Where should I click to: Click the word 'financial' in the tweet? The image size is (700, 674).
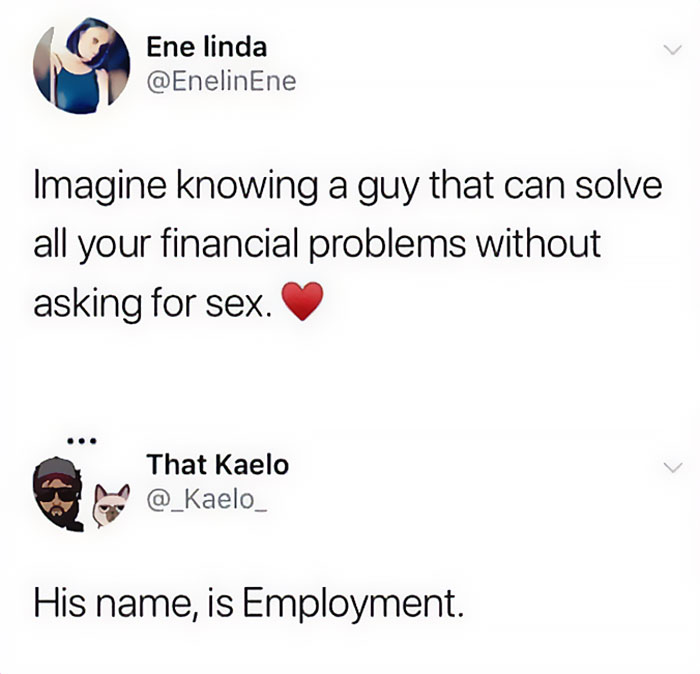[x=229, y=243]
